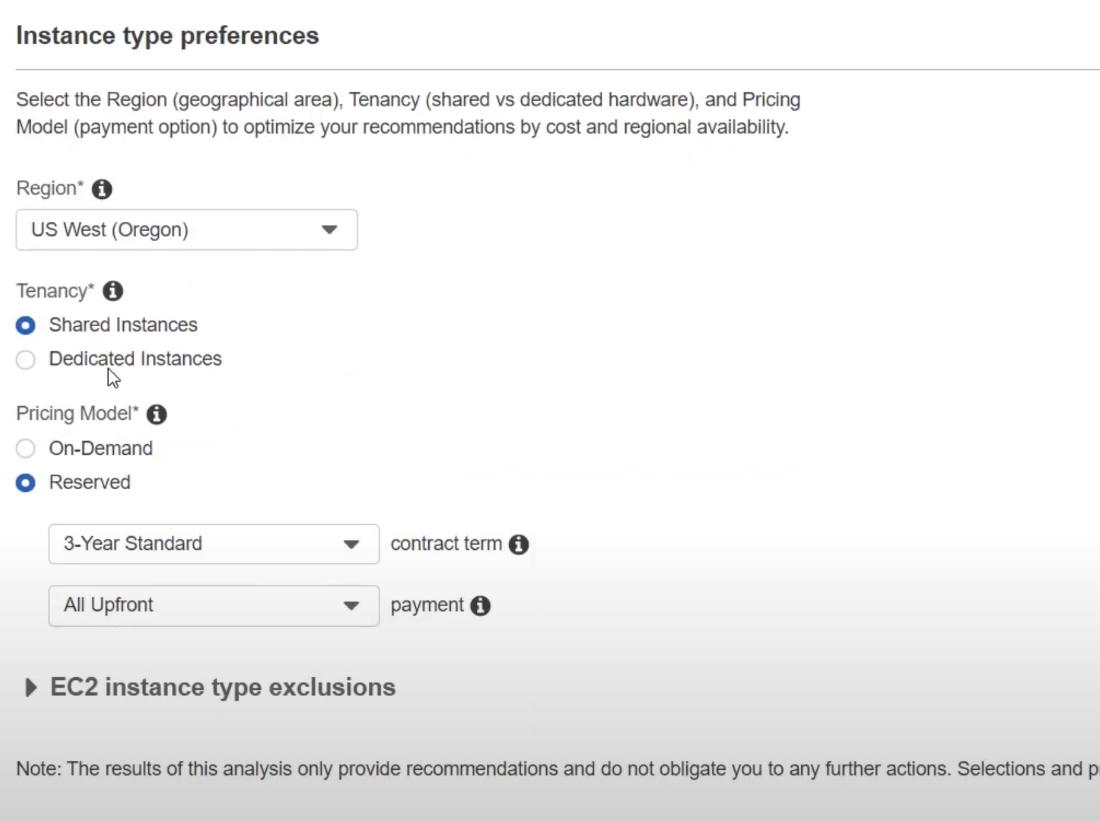Screen dimensions: 1100x821
Task: Open the US West (Oregon) region dropdown
Action: 187,229
